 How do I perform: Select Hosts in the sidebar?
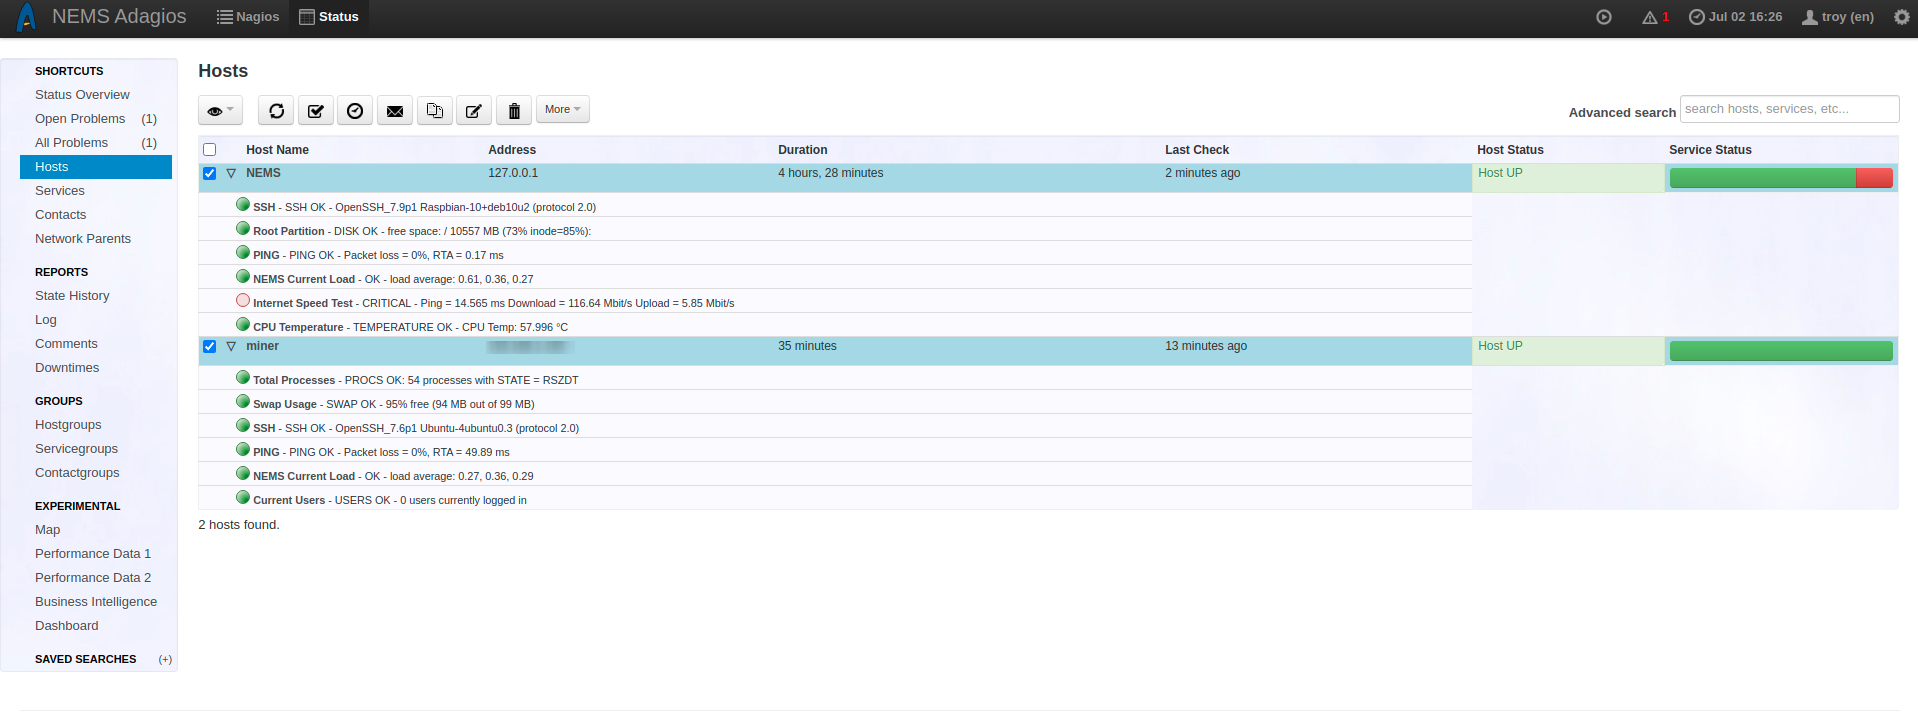pos(96,167)
